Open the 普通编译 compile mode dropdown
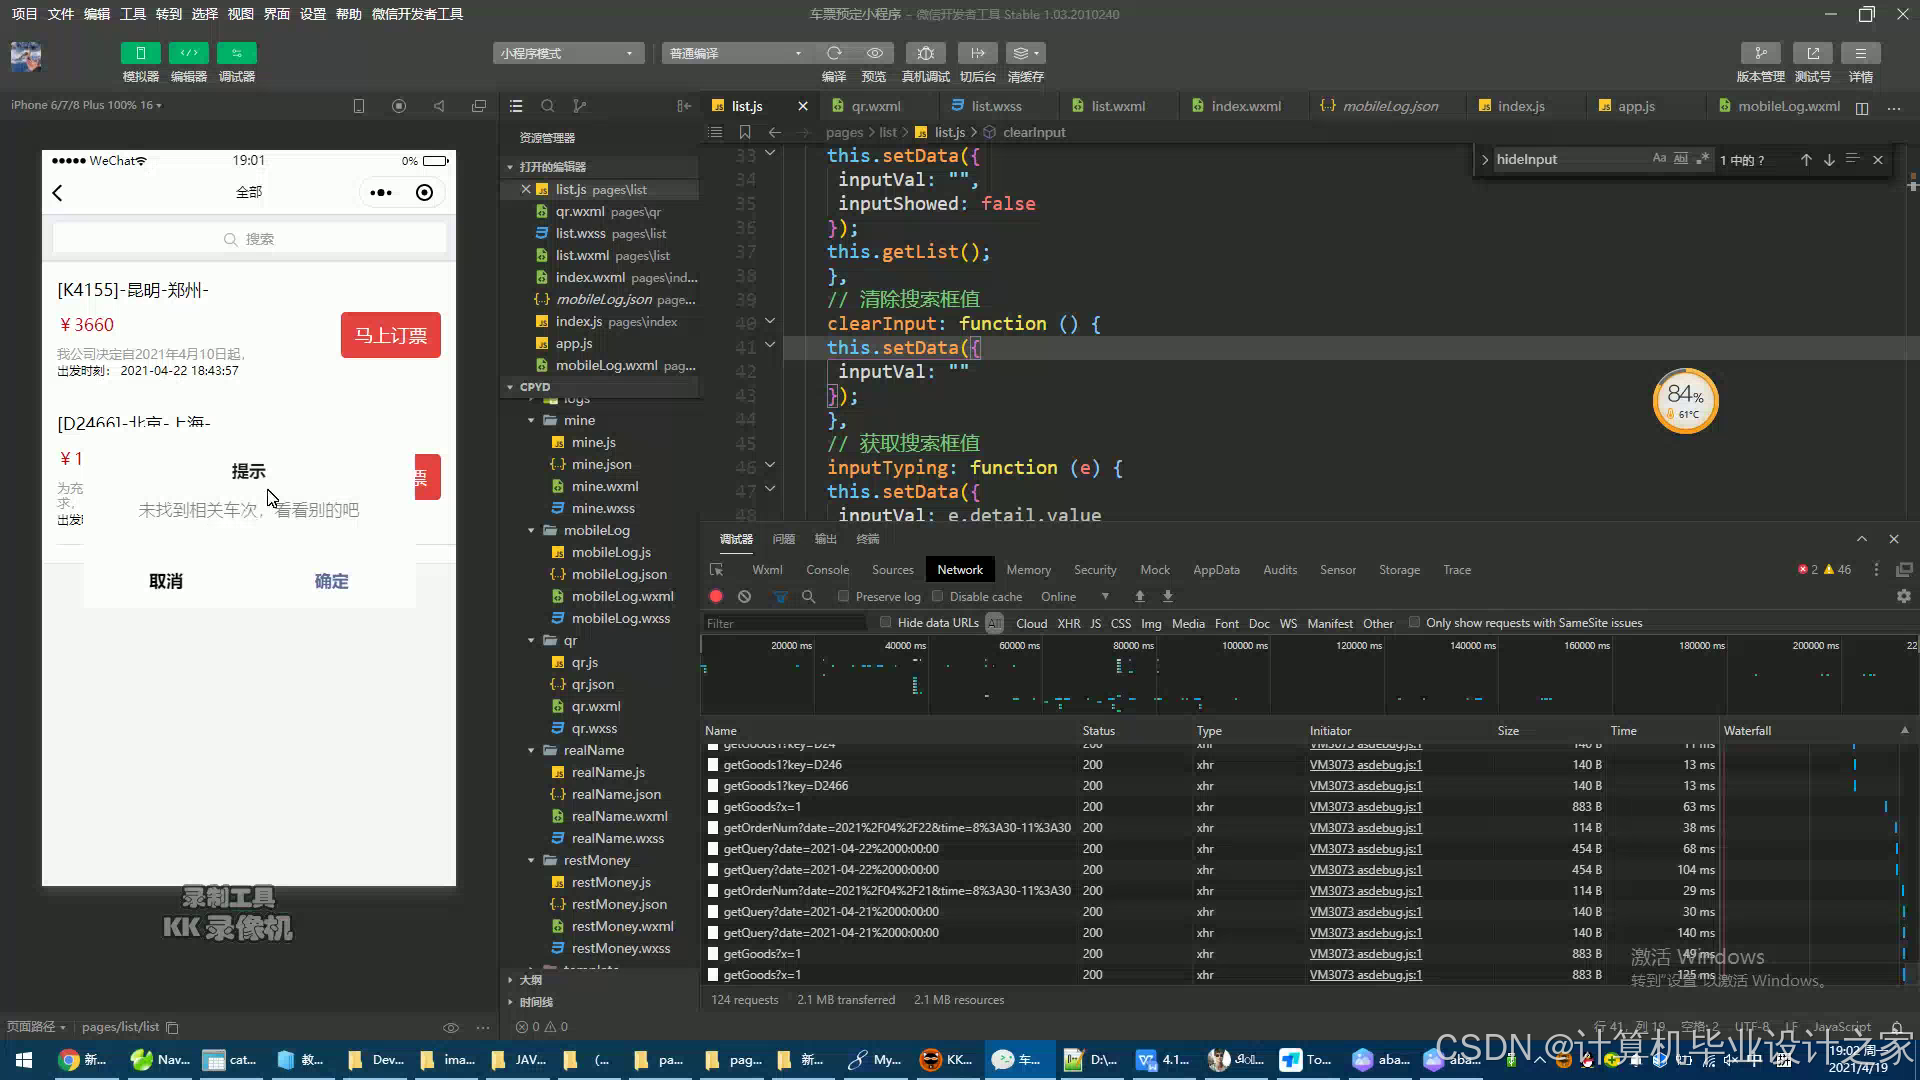Viewport: 1920px width, 1080px height. pyautogui.click(x=736, y=53)
